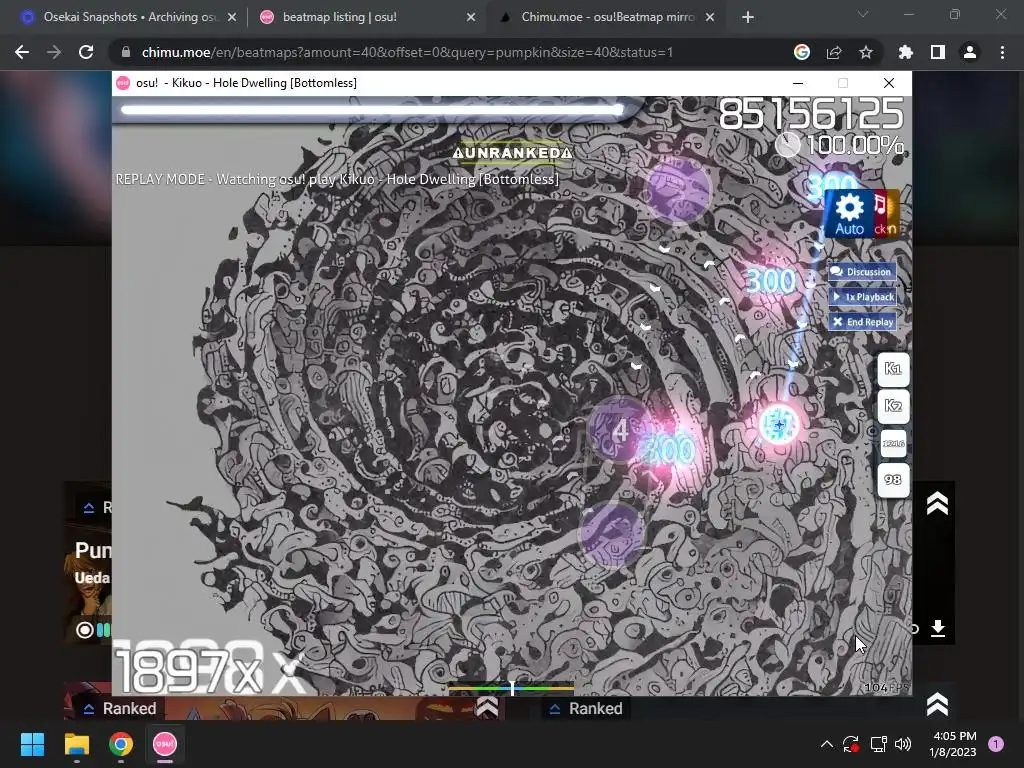This screenshot has width=1024, height=768.
Task: Go forward in browser history
Action: point(54,52)
